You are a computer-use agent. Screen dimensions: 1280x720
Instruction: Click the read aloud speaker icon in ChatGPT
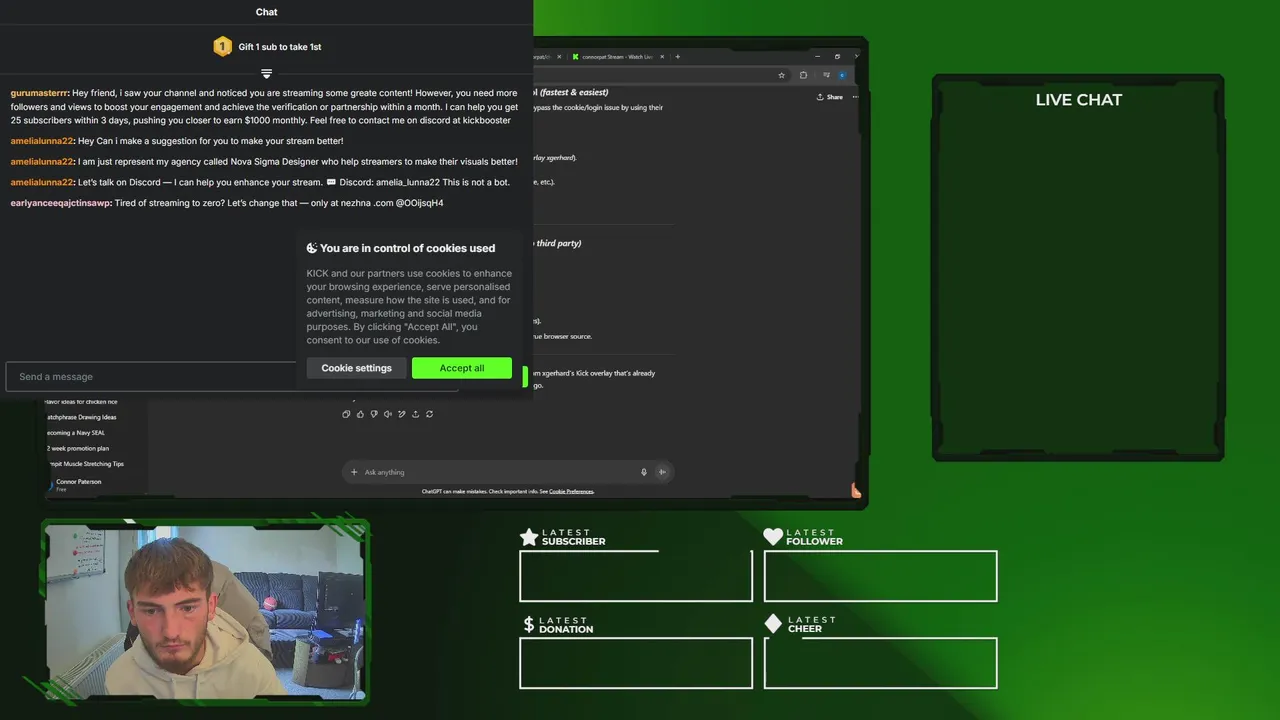388,414
